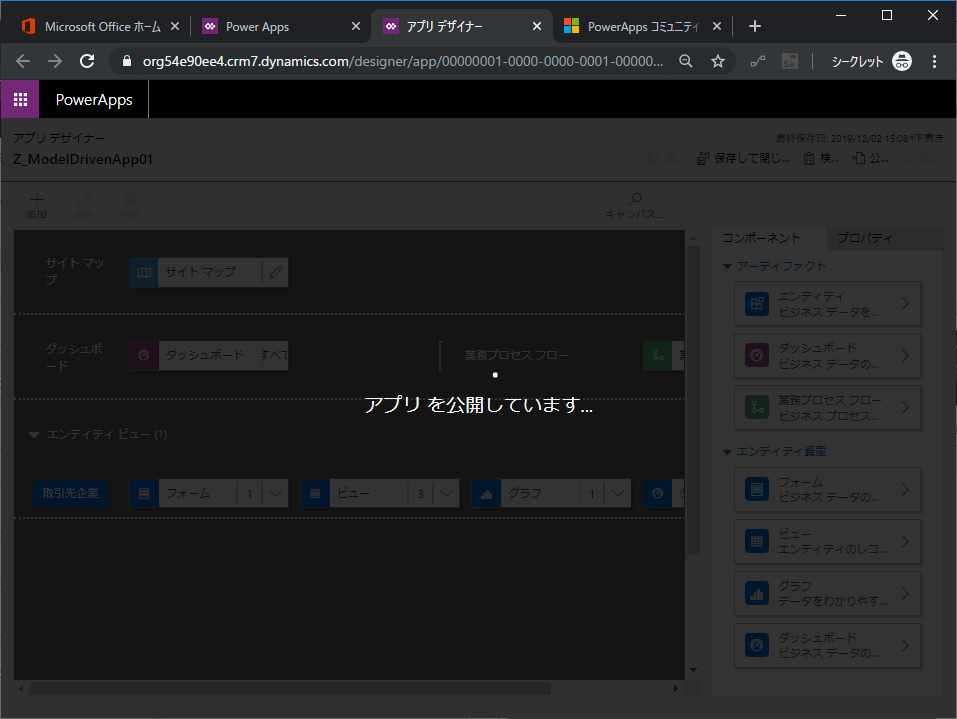Collapse the Artifacts (アーティファクト) group

(x=727, y=266)
